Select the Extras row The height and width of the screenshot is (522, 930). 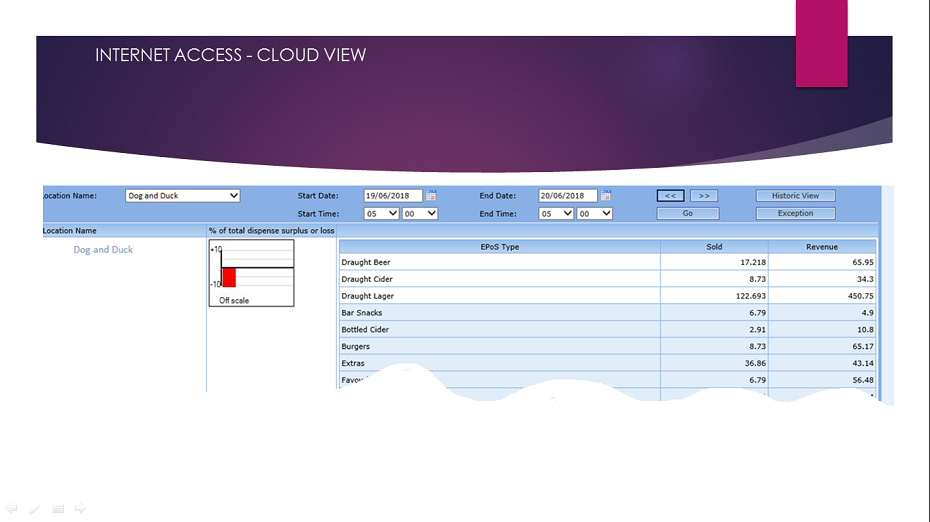coord(607,363)
